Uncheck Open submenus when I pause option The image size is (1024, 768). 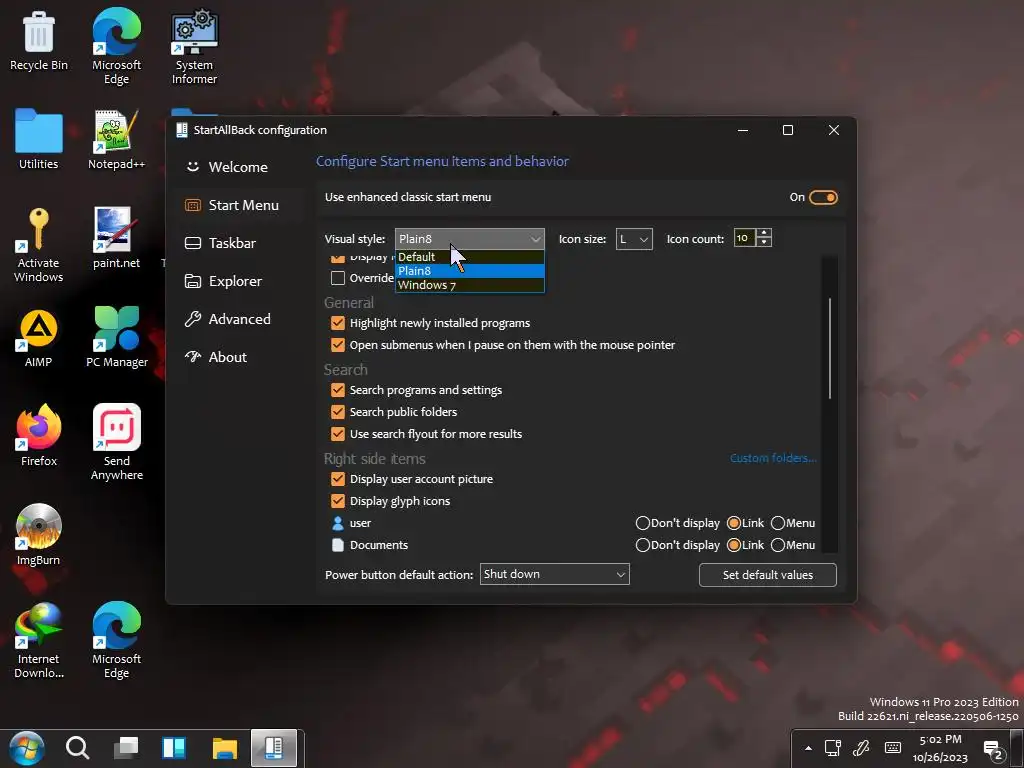338,345
